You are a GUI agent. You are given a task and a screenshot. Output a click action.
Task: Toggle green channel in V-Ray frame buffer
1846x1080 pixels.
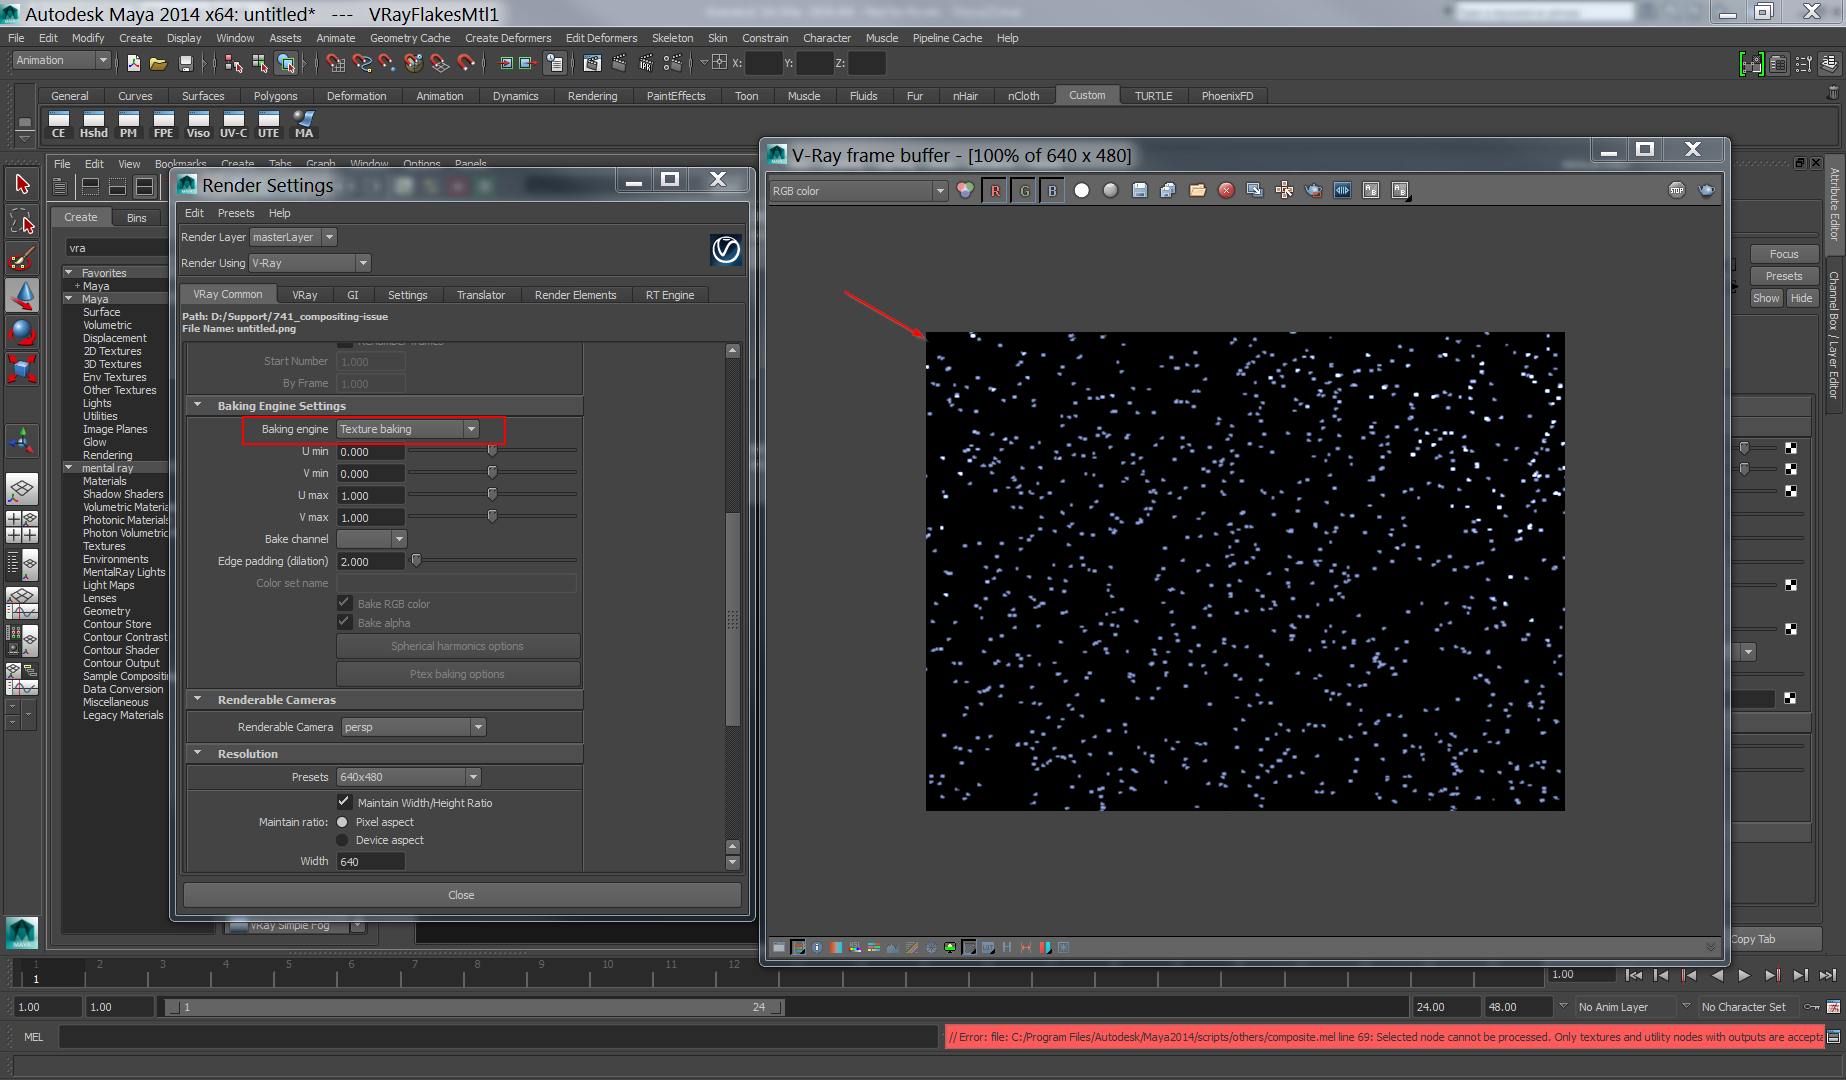pos(1024,191)
